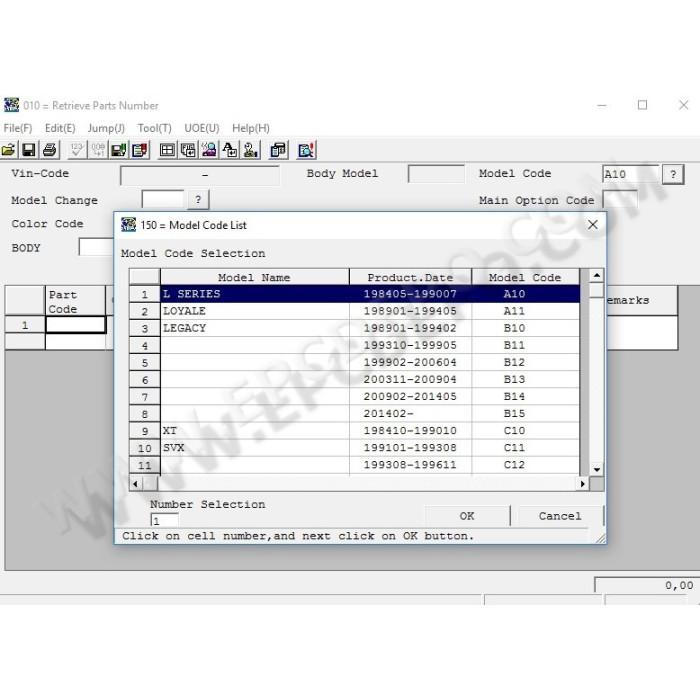Image resolution: width=700 pixels, height=700 pixels.
Task: Click the model list scroll down arrow
Action: pos(596,469)
